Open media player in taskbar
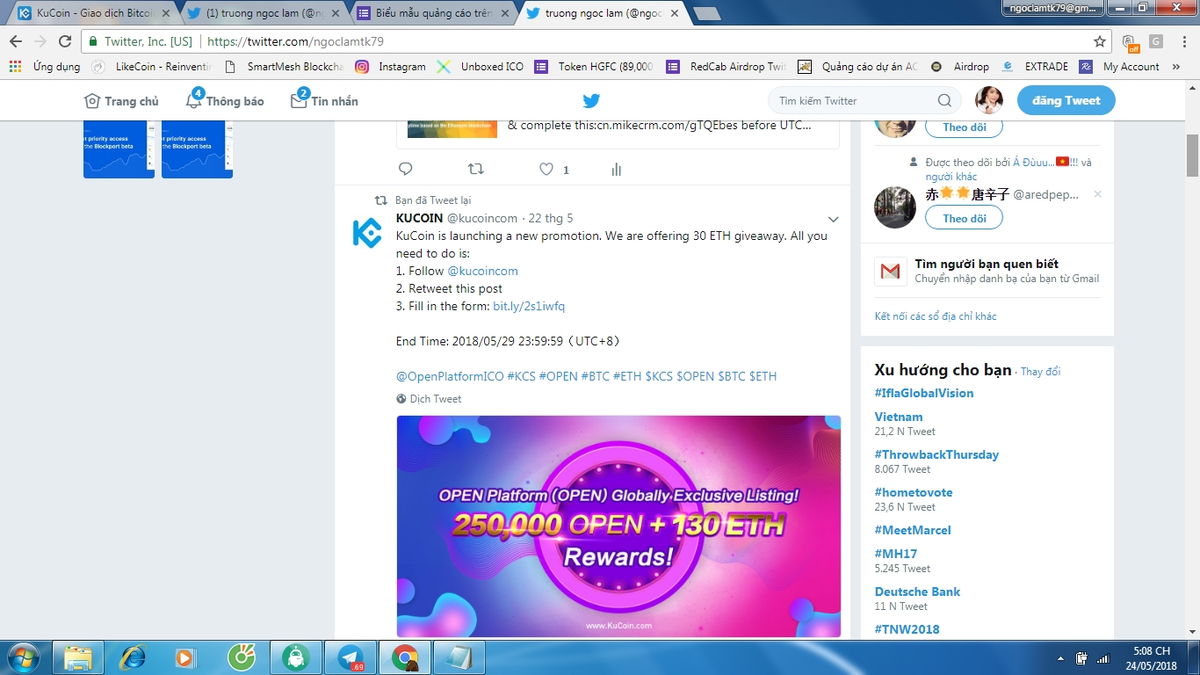The width and height of the screenshot is (1200, 675). (186, 657)
